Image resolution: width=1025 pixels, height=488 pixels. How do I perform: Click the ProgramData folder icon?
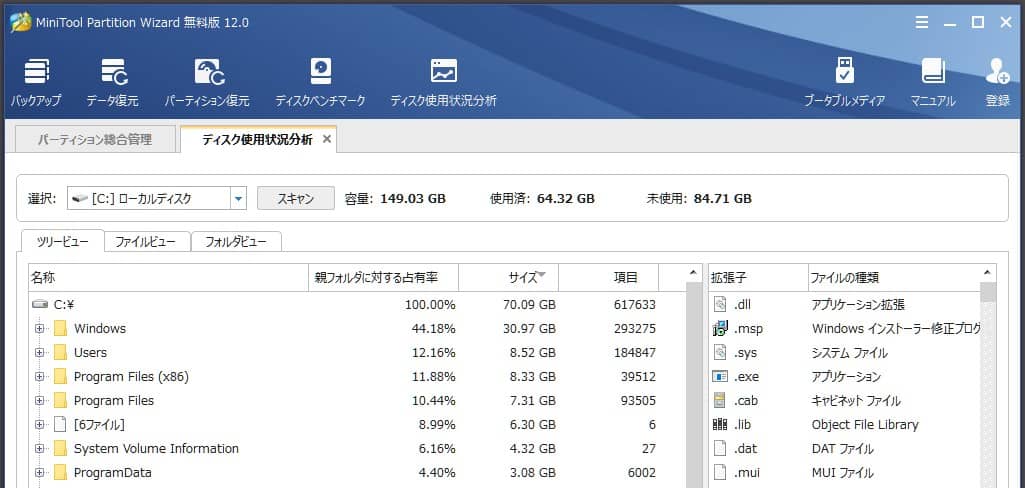coord(61,473)
